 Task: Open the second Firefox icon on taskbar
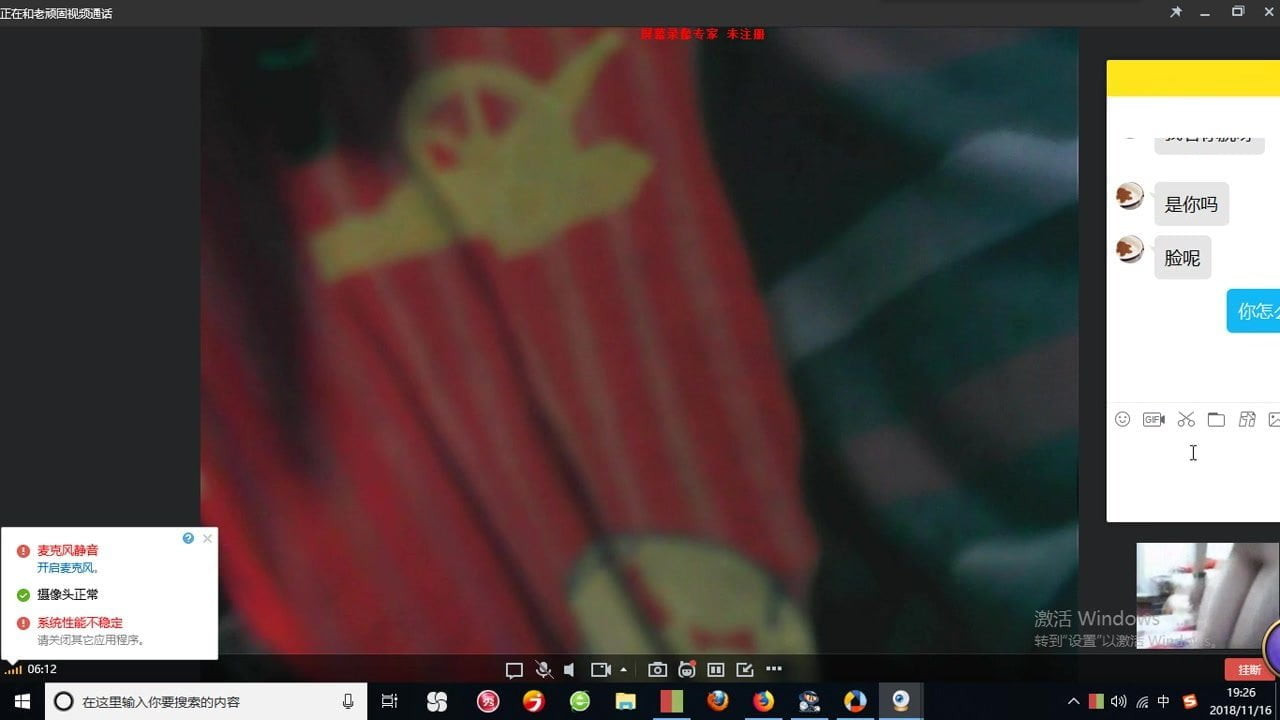(764, 701)
